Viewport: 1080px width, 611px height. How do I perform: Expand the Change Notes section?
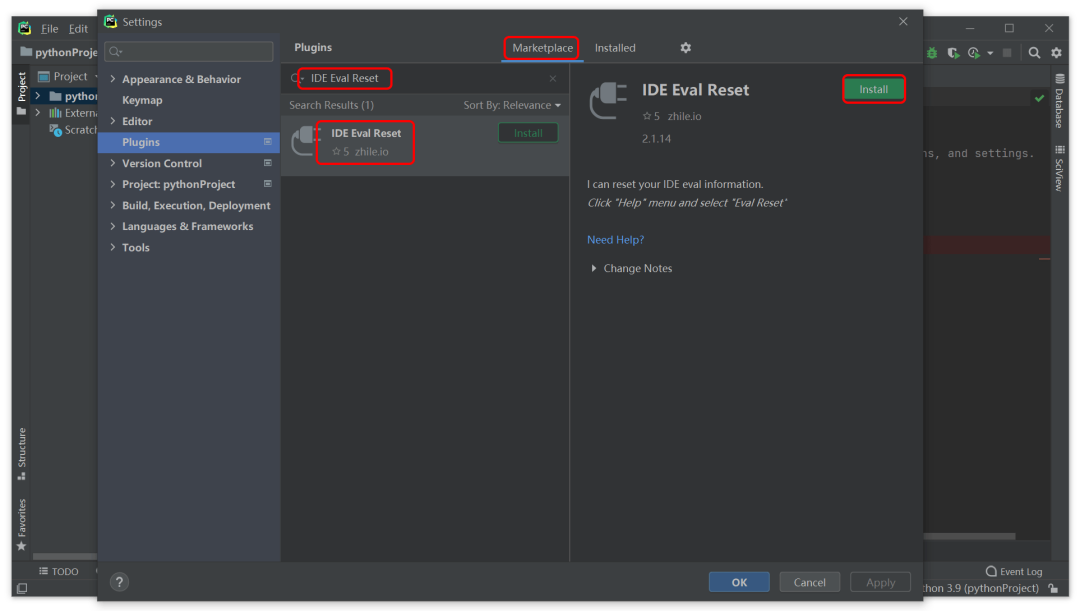tap(594, 268)
